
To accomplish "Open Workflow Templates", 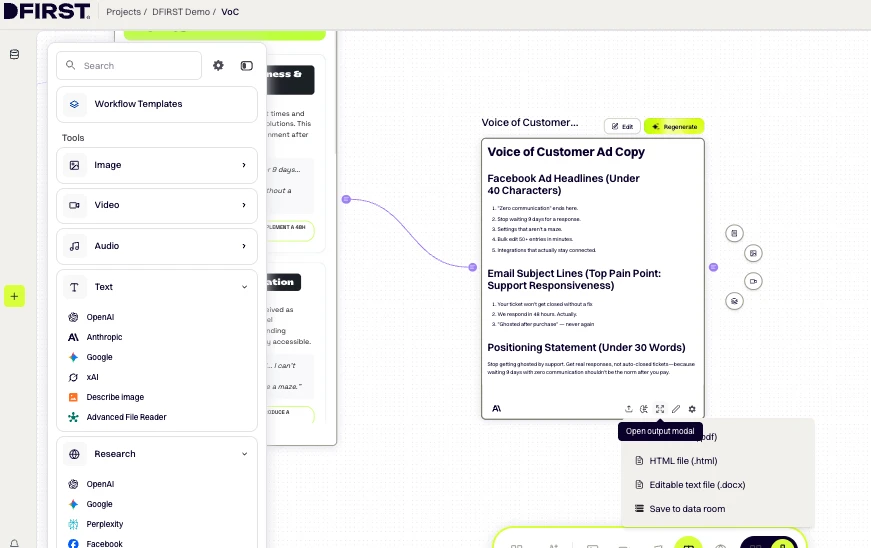I will click(157, 104).
